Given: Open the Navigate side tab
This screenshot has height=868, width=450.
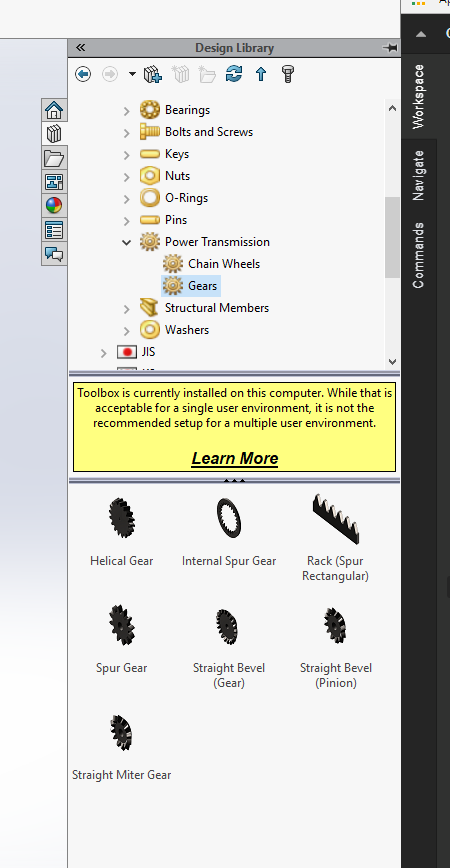Looking at the screenshot, I should 419,175.
